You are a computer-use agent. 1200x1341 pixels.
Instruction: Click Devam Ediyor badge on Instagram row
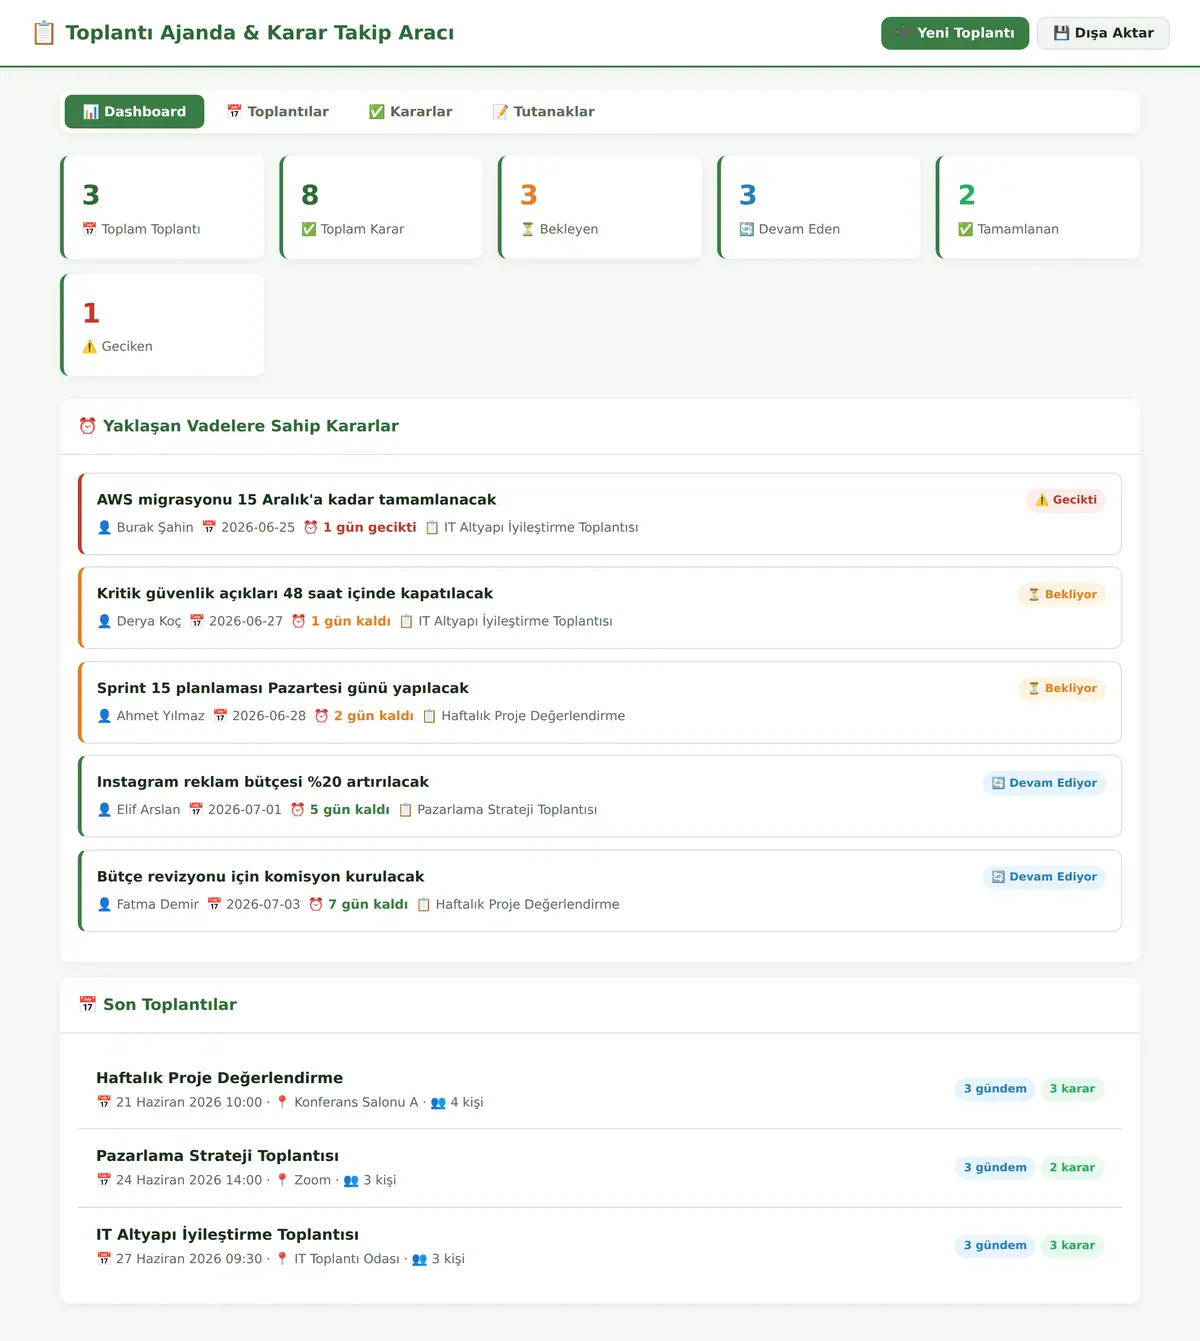(1044, 783)
